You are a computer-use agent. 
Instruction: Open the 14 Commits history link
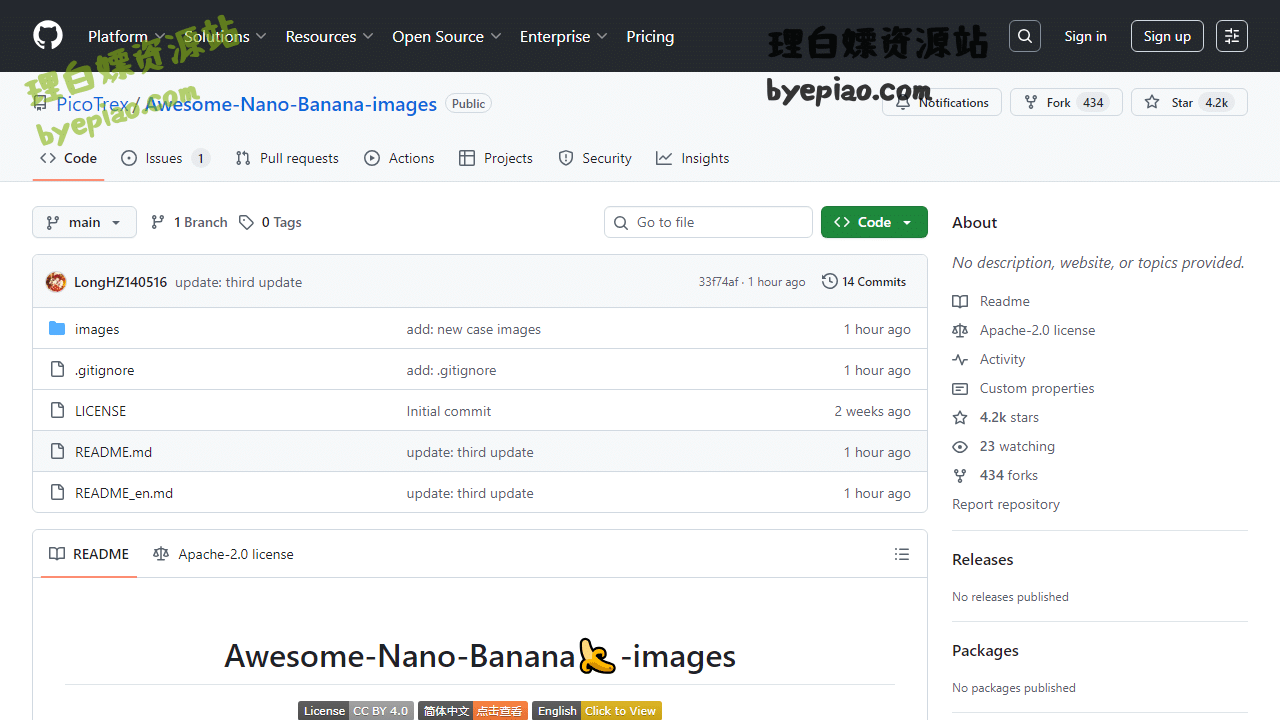[864, 282]
